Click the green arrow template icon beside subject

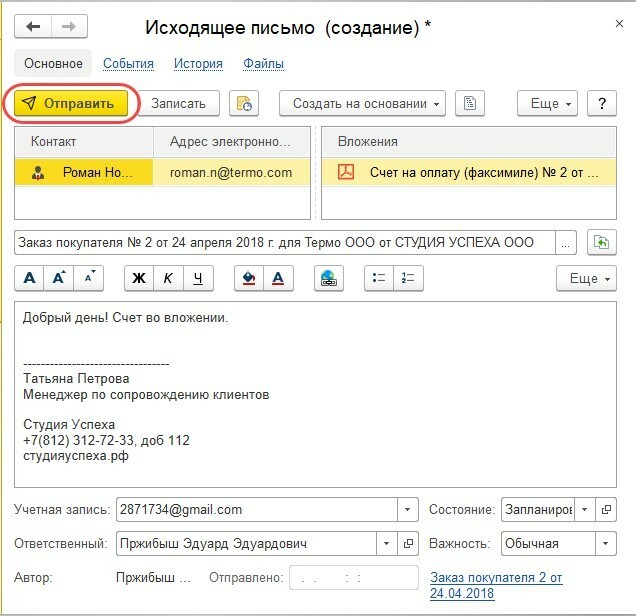point(602,243)
